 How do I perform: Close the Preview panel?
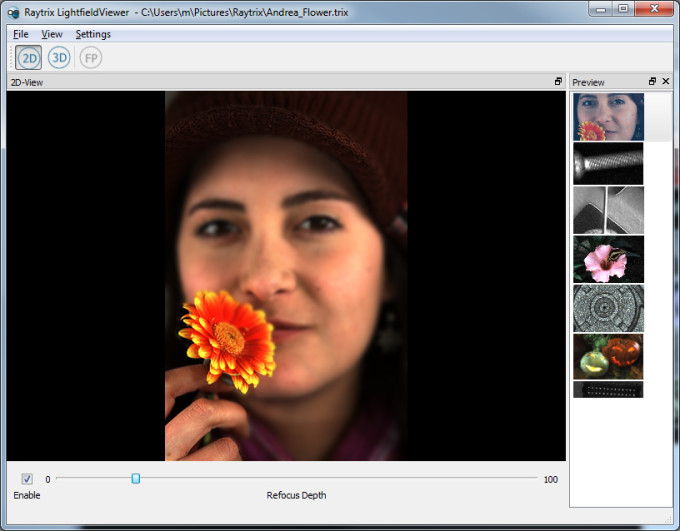pyautogui.click(x=666, y=81)
